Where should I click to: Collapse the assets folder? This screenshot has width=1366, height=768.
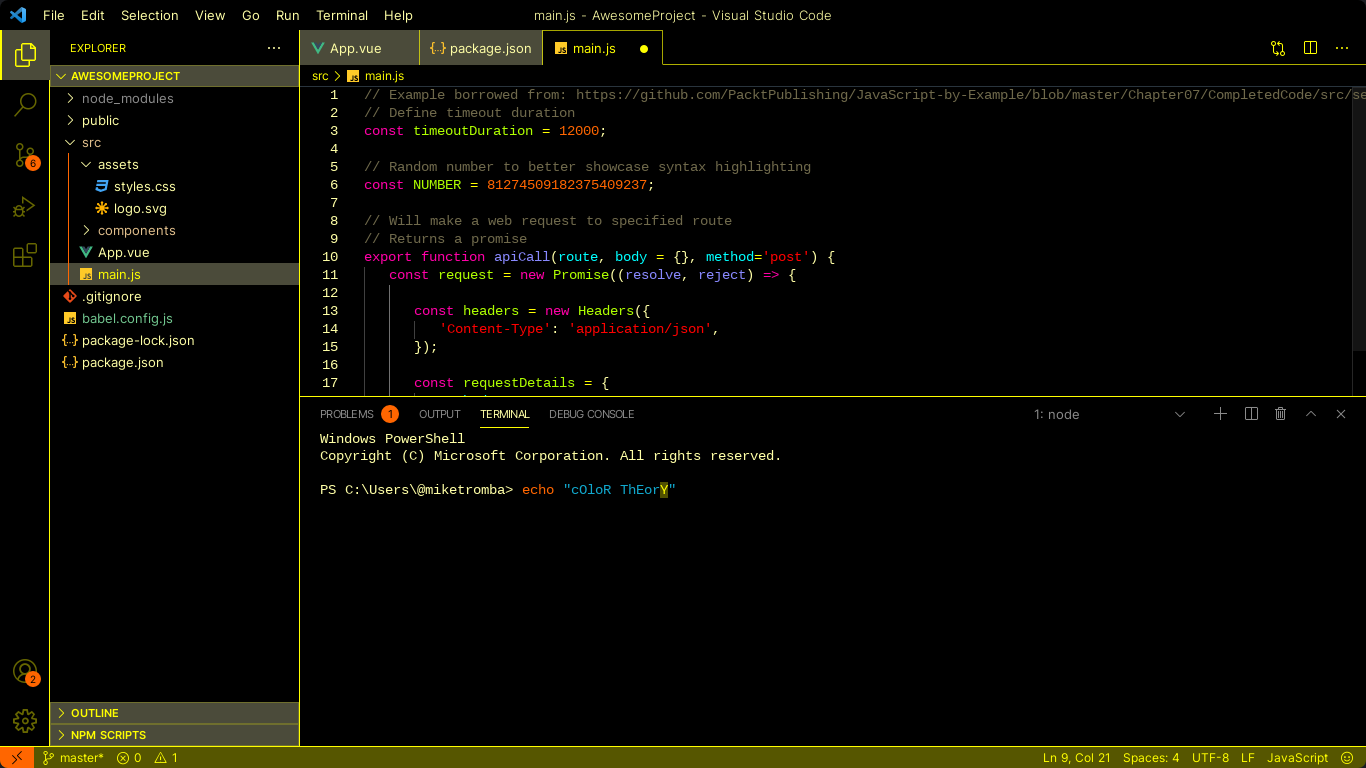(174, 164)
